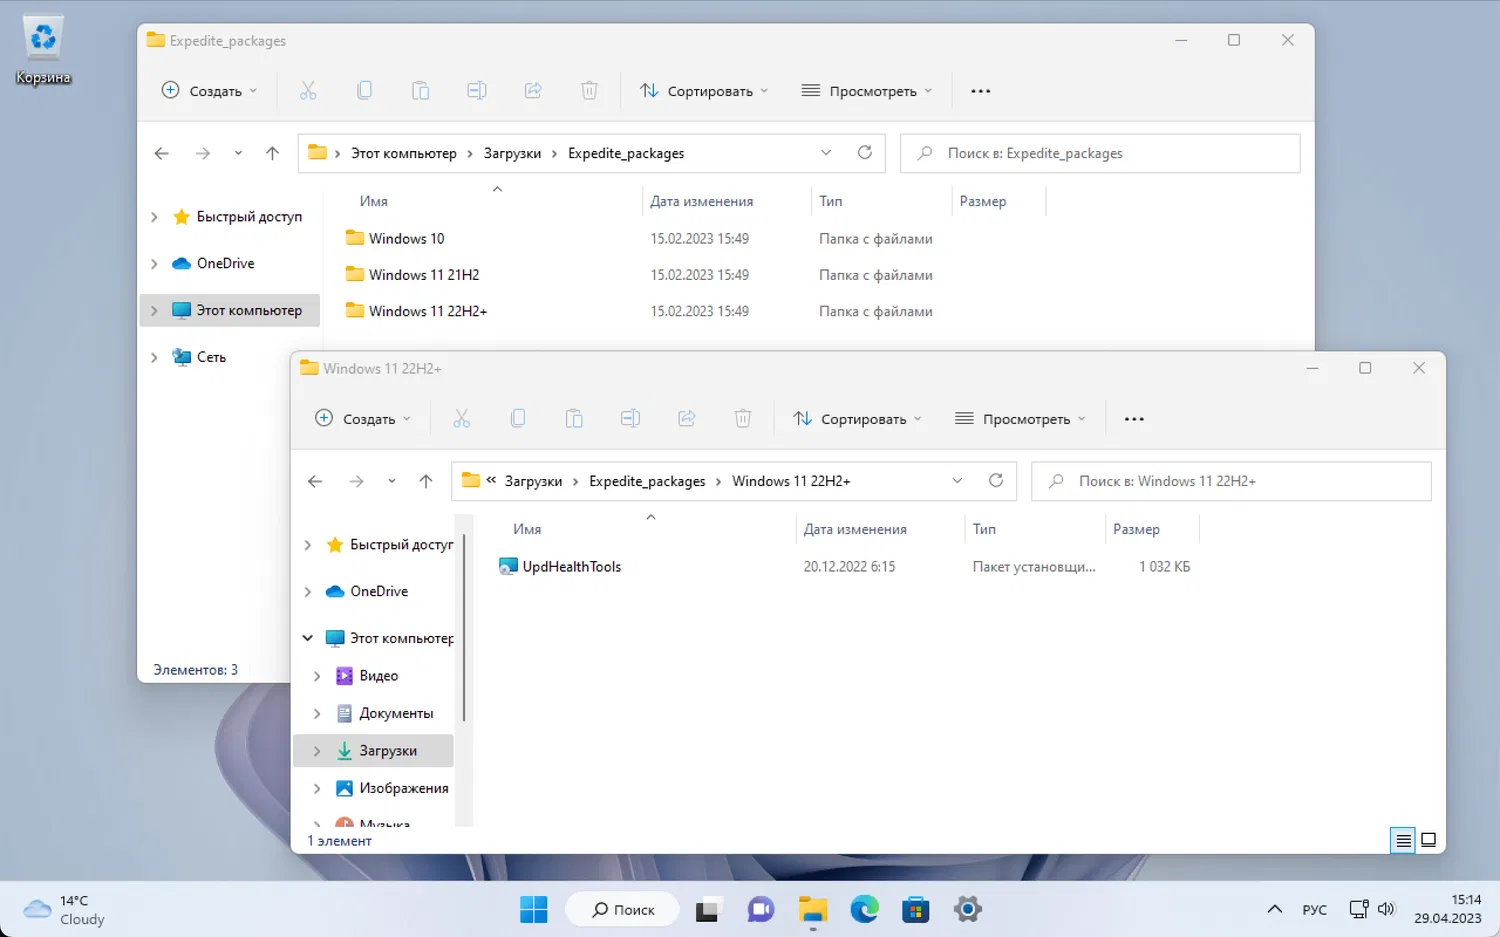This screenshot has height=937, width=1500.
Task: Refresh the Expedite_packages folder view
Action: coord(865,153)
